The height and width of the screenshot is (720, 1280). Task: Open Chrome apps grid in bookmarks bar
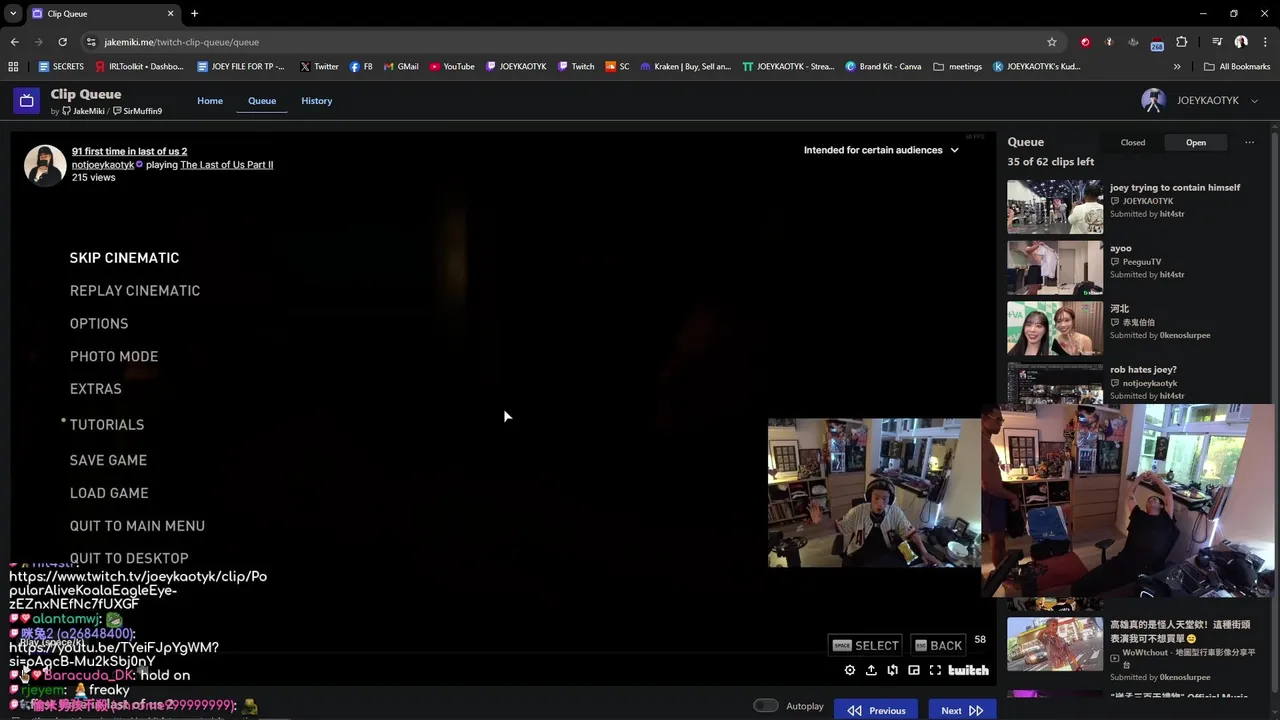click(x=13, y=66)
